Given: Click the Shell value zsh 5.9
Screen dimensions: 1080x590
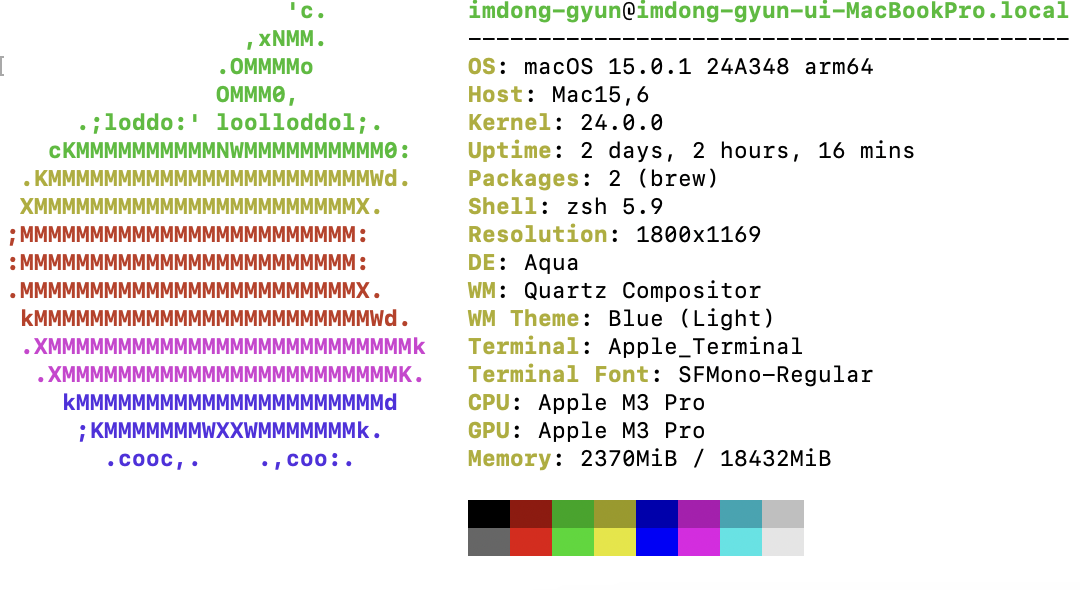Looking at the screenshot, I should [x=614, y=207].
